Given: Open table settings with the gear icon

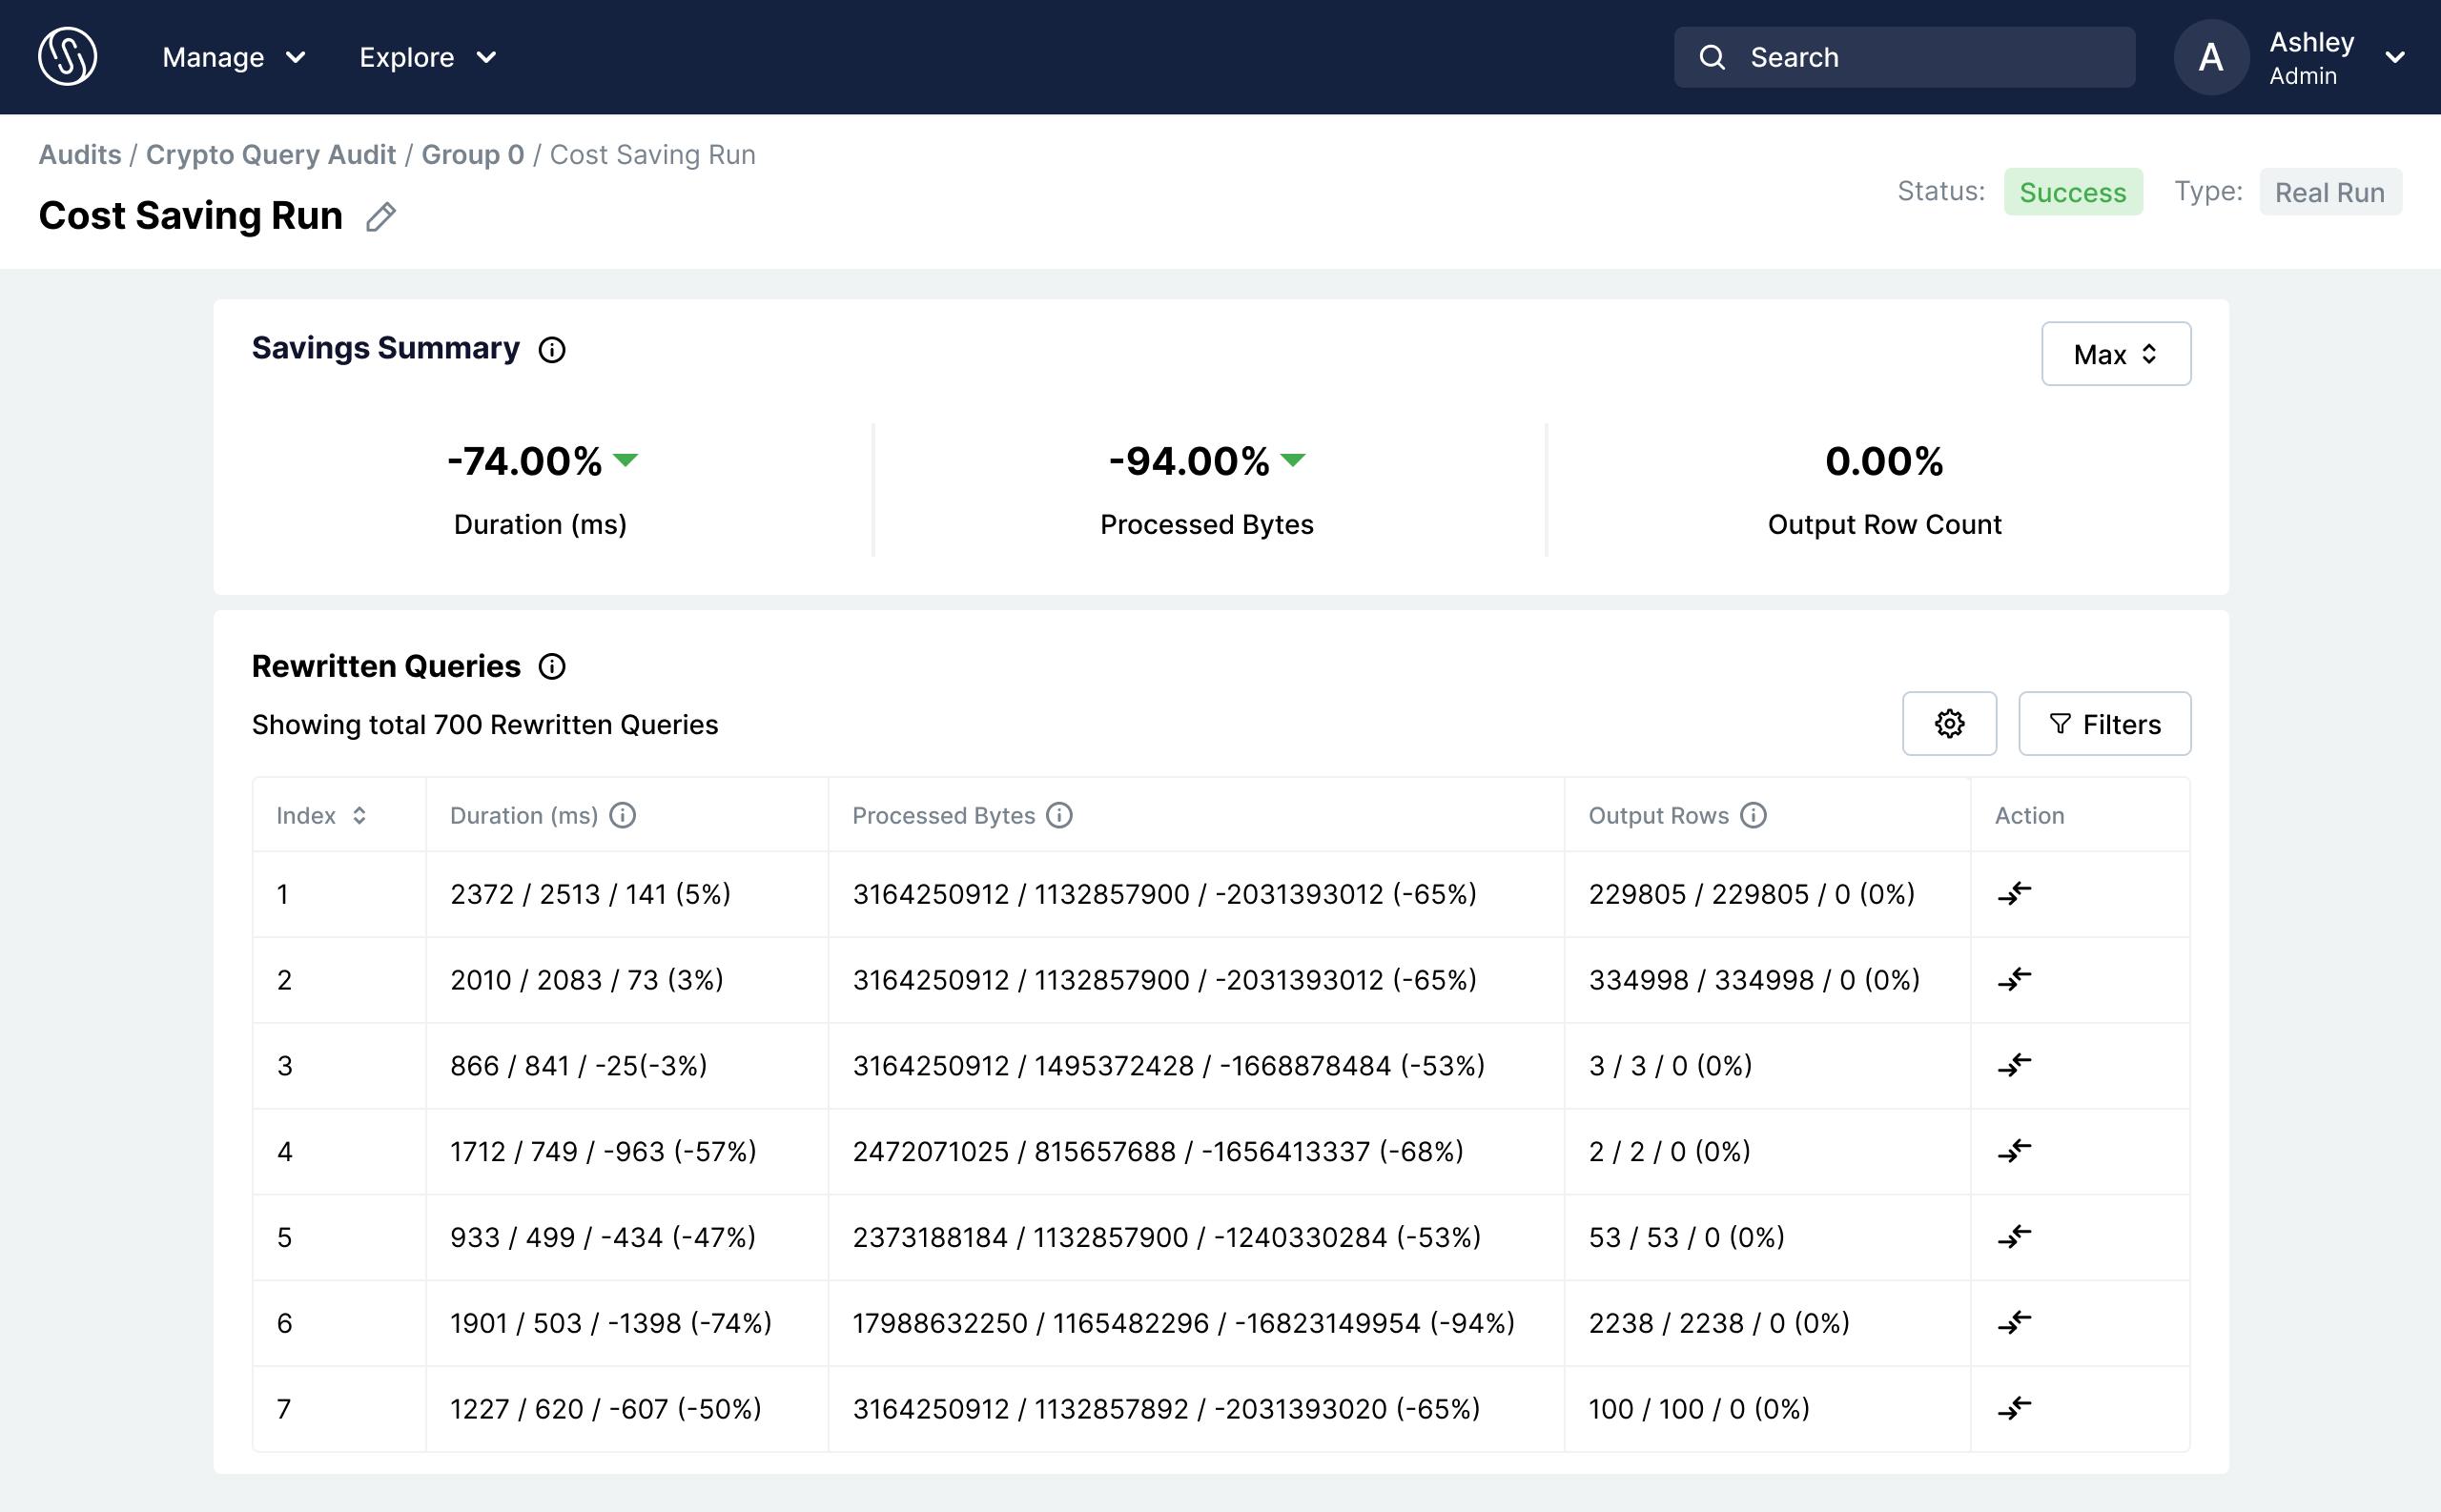Looking at the screenshot, I should pos(1948,724).
